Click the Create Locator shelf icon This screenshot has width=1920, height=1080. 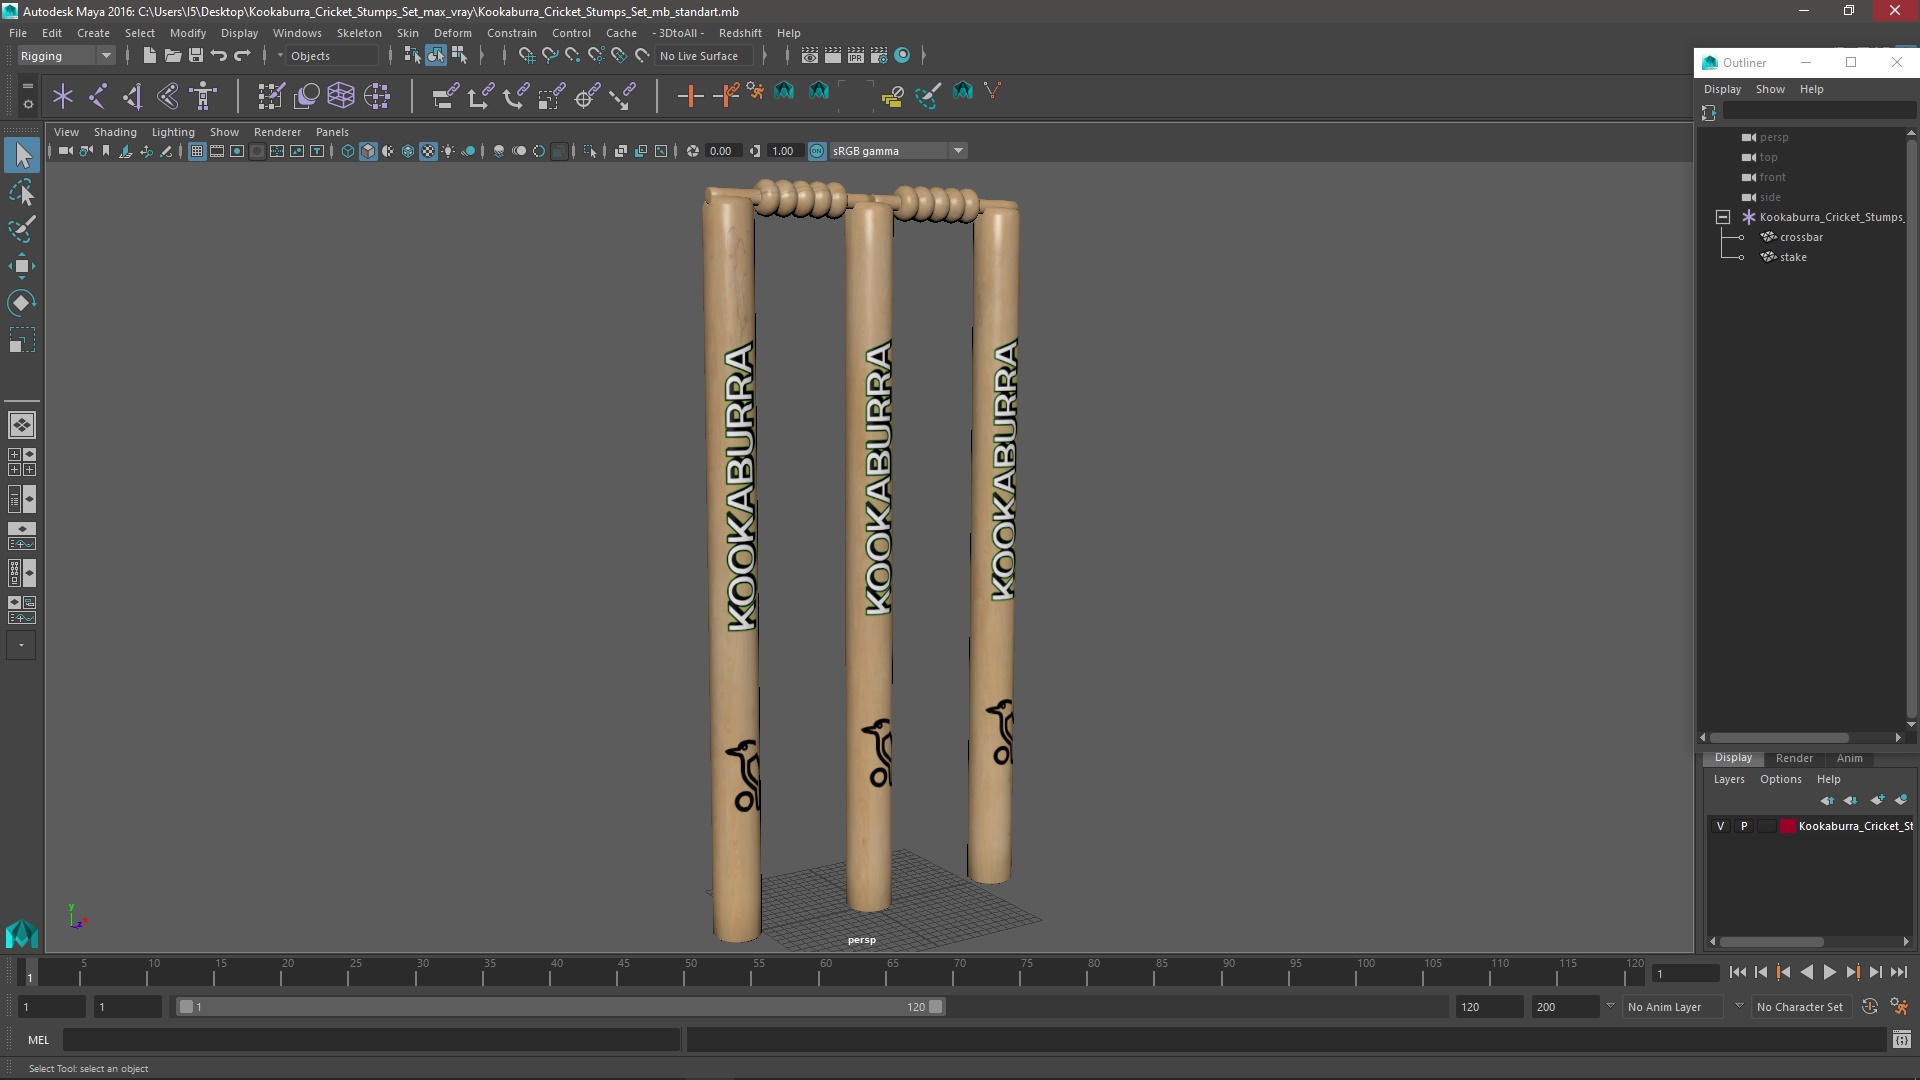(x=63, y=96)
